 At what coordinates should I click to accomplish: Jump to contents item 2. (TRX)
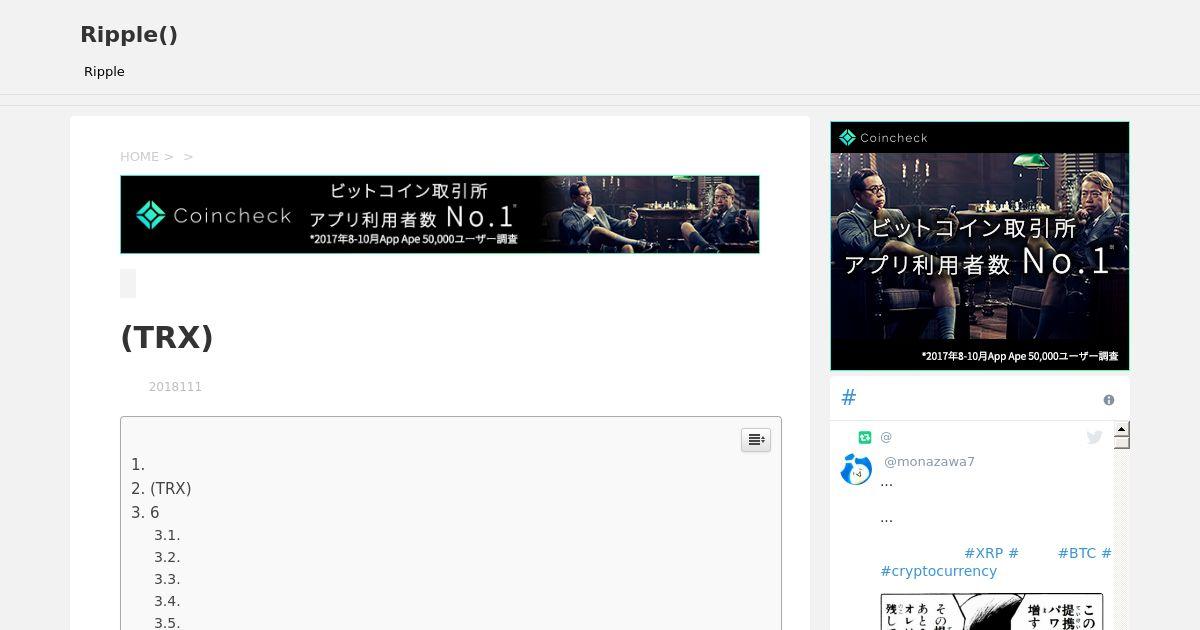click(161, 488)
